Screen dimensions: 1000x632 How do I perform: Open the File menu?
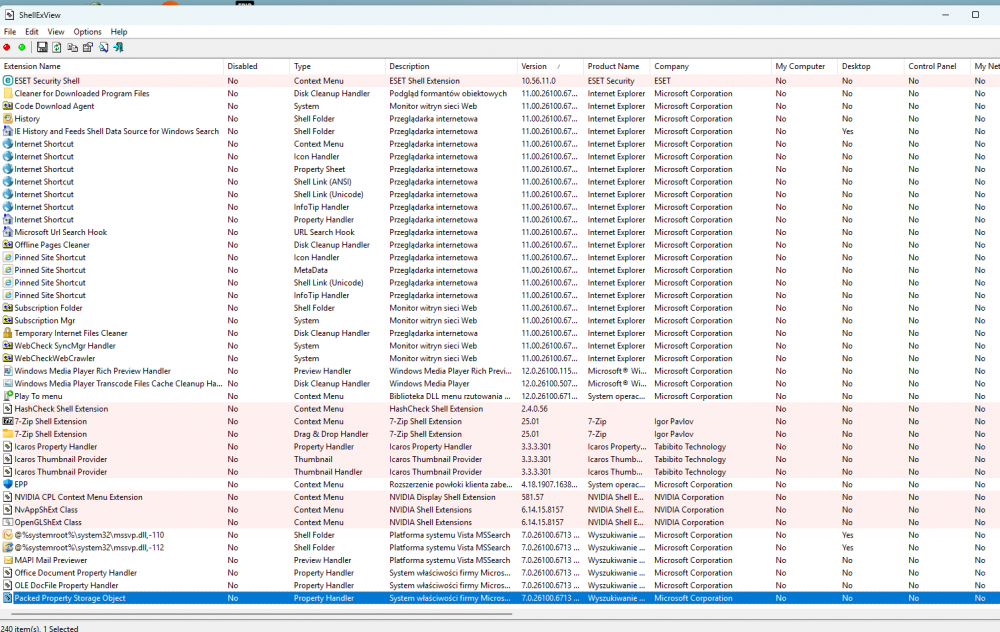pyautogui.click(x=10, y=32)
